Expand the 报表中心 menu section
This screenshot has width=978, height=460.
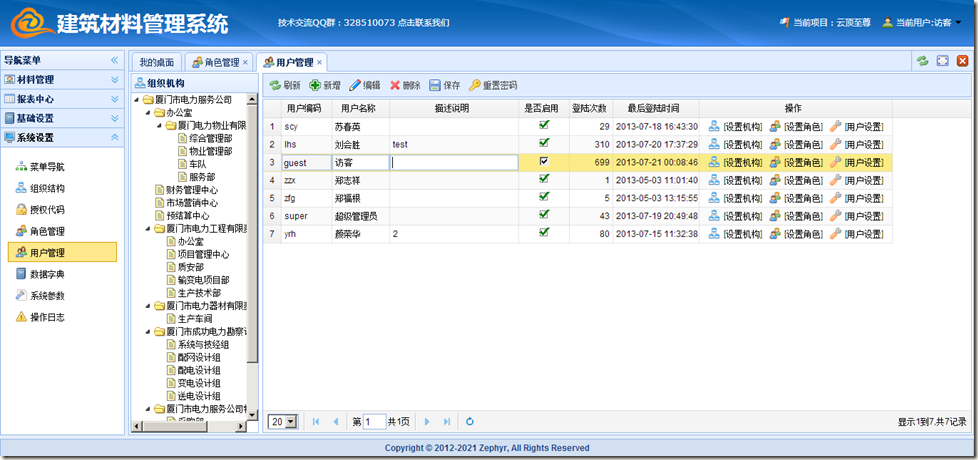coord(114,99)
